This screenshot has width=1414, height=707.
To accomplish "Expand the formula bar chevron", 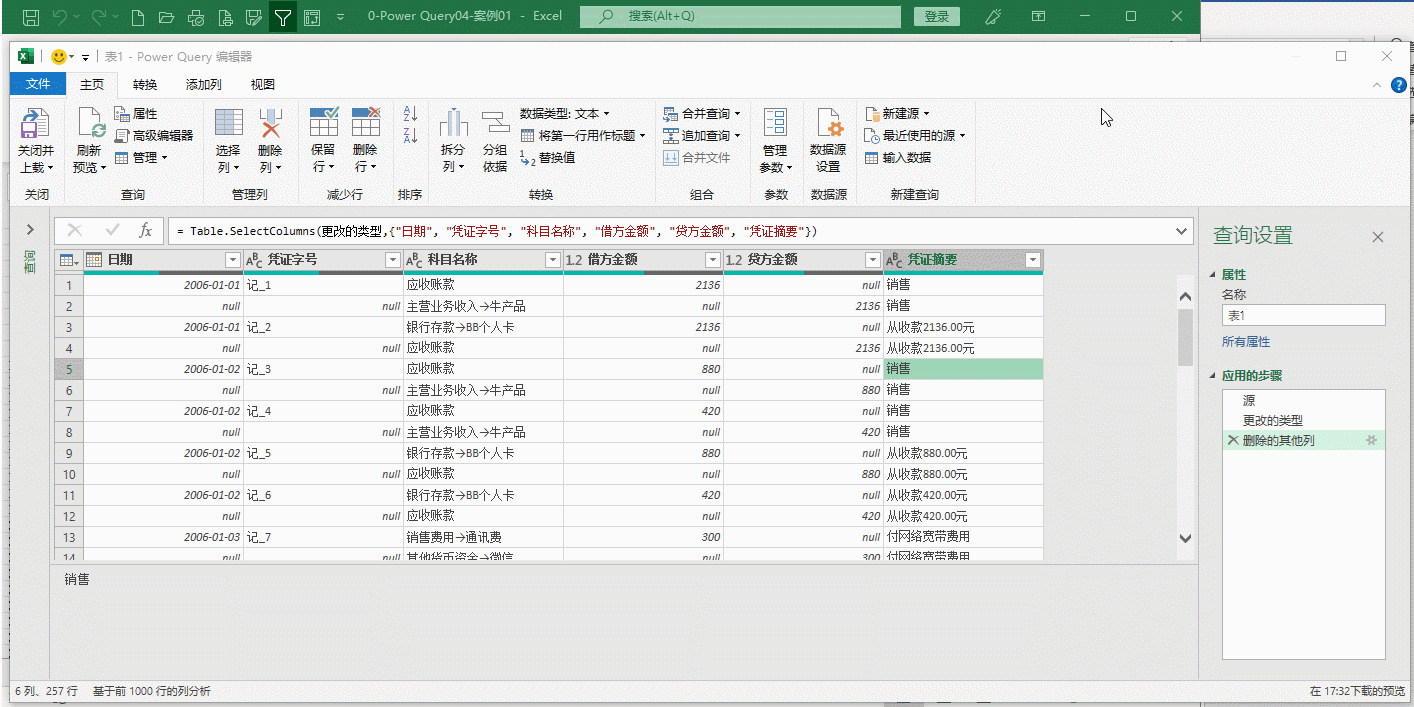I will point(1182,231).
